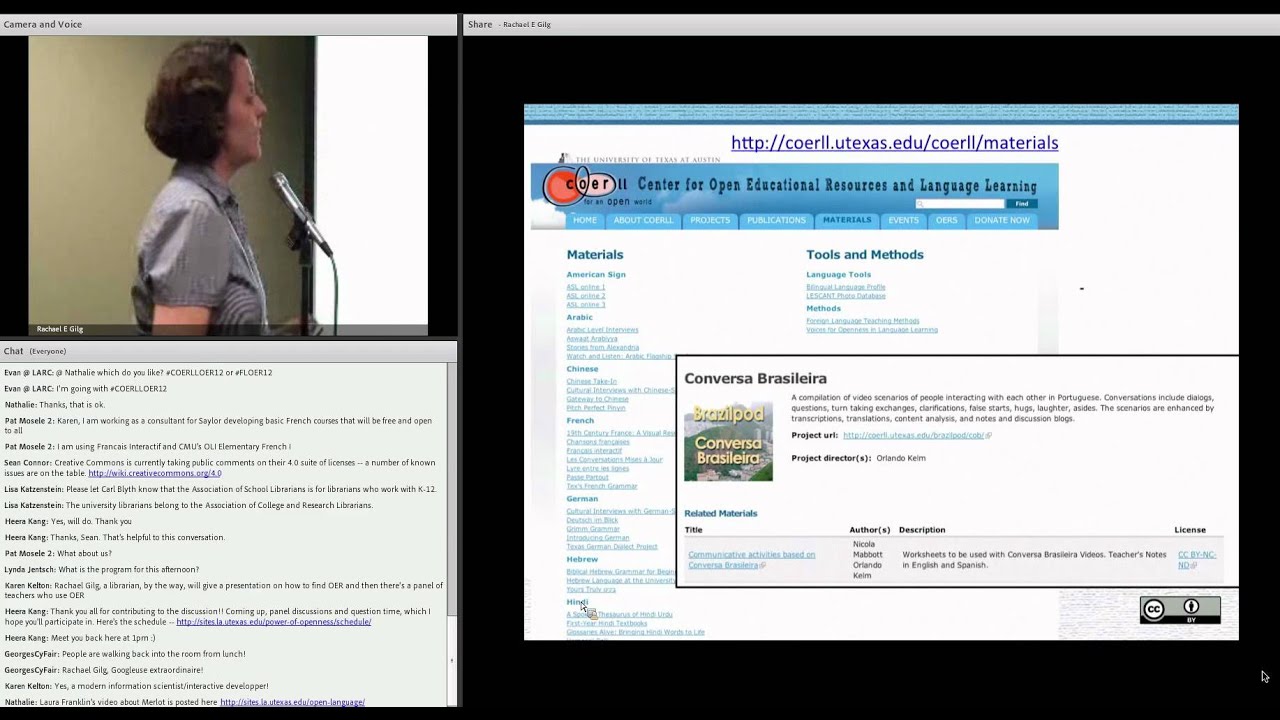1280x720 pixels.
Task: Click the CC BY-NC-ND license link
Action: click(1197, 560)
